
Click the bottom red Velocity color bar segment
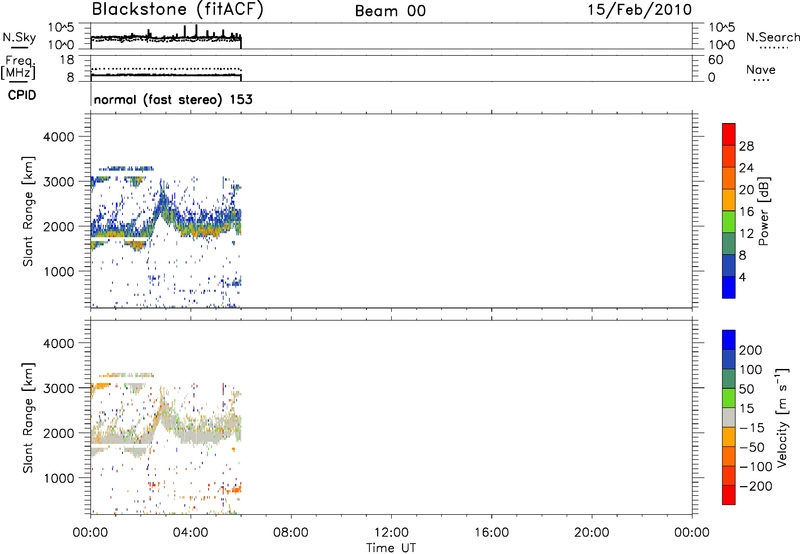point(729,495)
